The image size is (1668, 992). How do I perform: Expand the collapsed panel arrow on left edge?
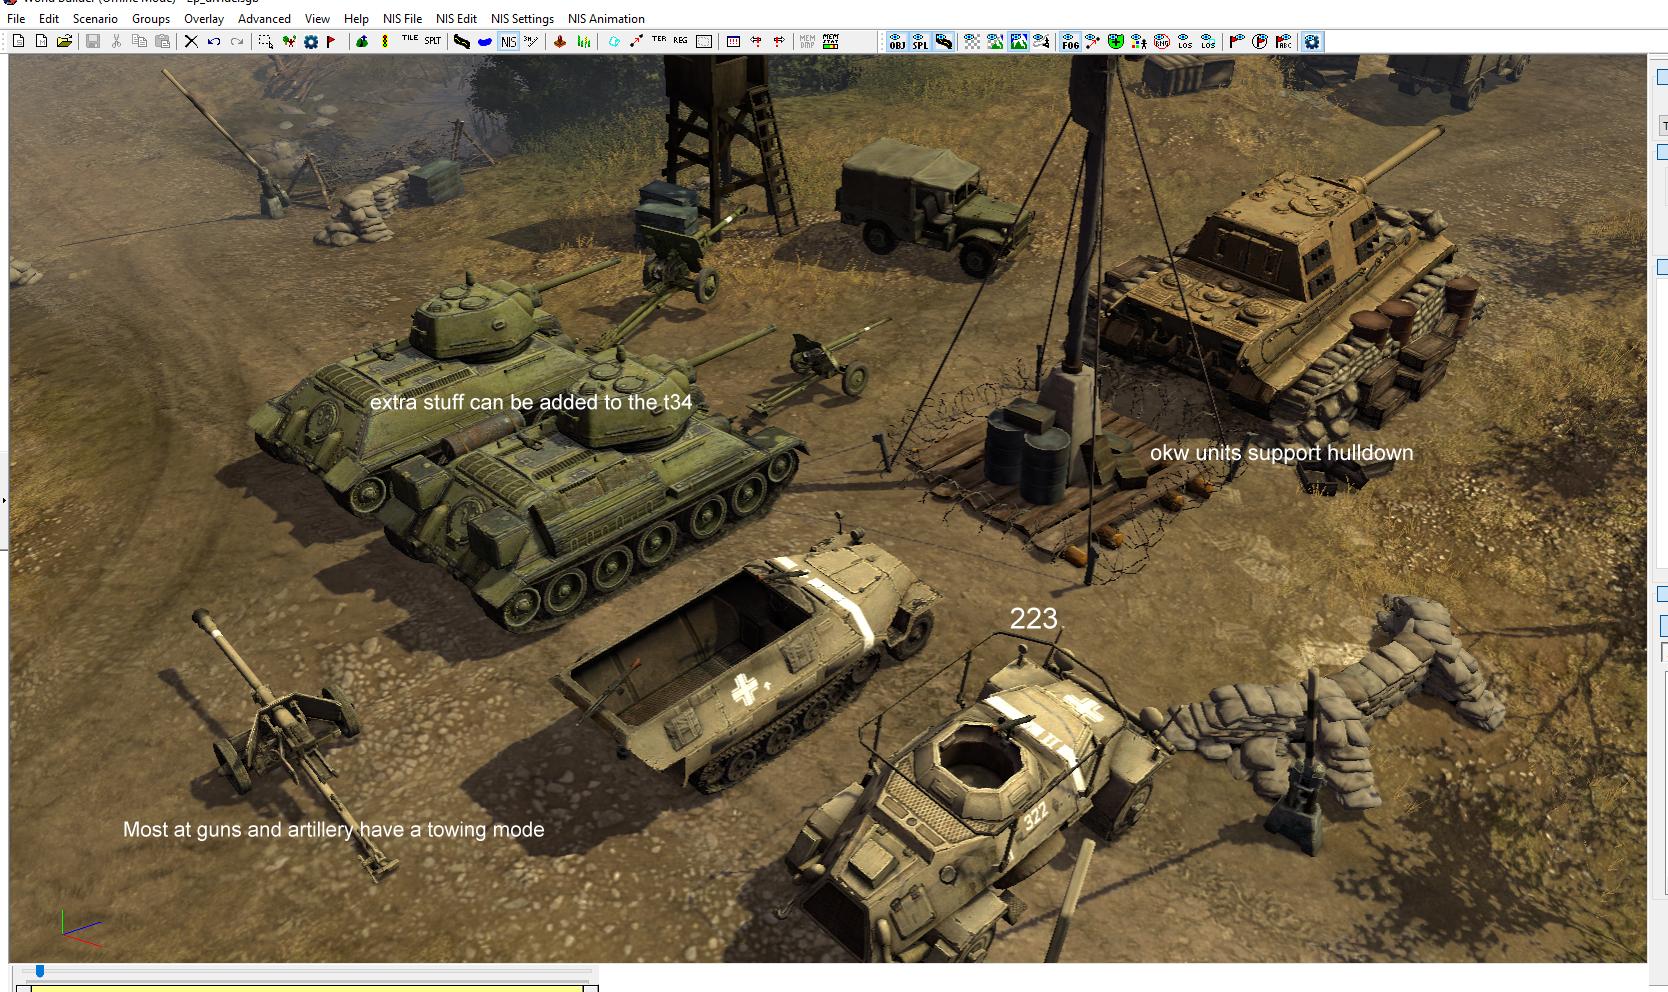point(4,499)
